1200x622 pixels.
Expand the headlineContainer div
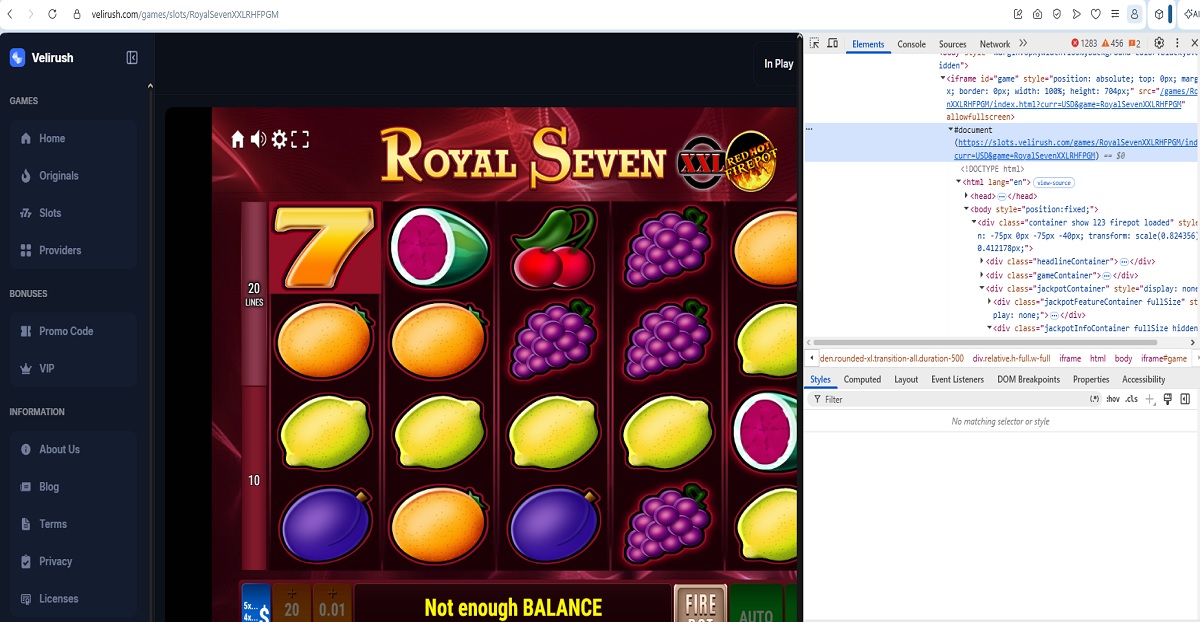982,261
